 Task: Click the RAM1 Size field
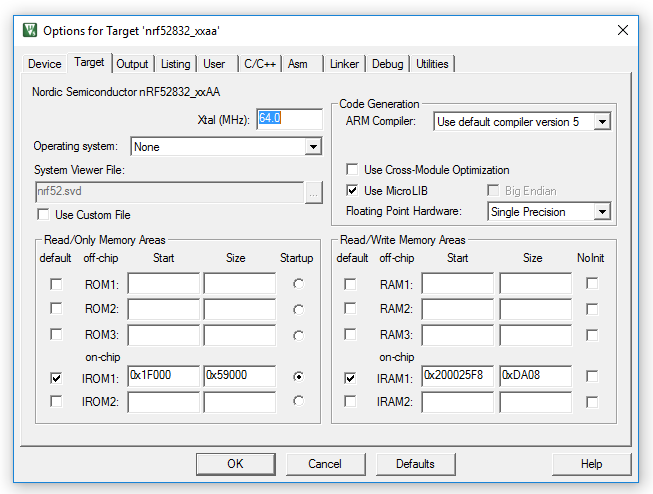point(536,284)
